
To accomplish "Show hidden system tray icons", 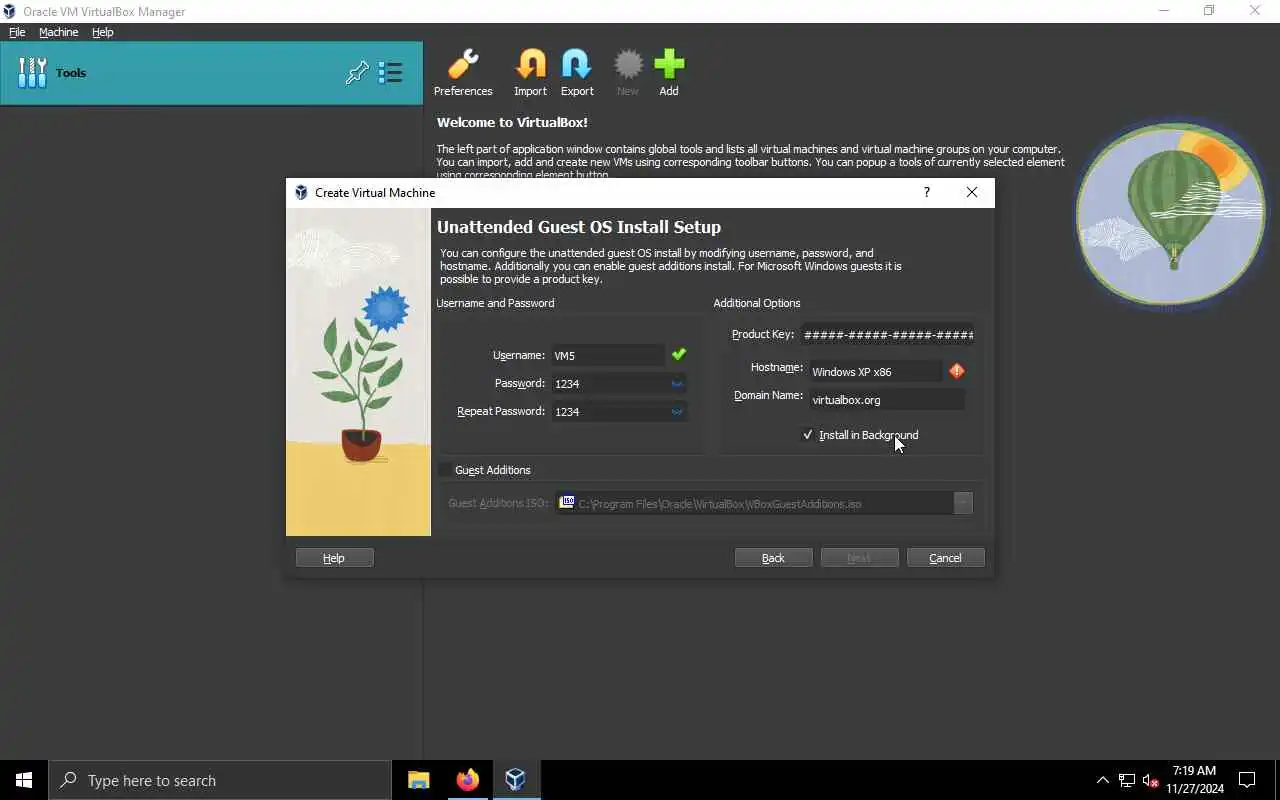I will pyautogui.click(x=1102, y=780).
